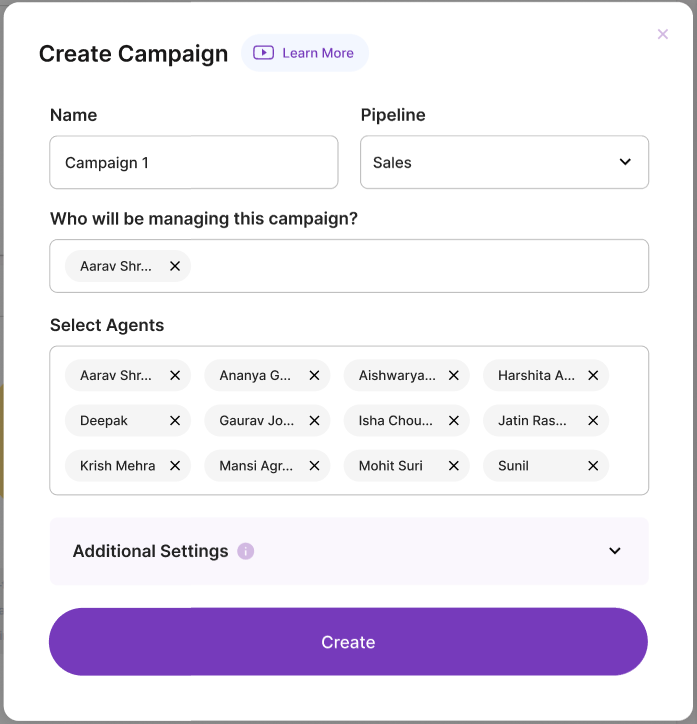Remove Jatin Ras... agent chip
Viewport: 697px width, 724px height.
click(593, 421)
